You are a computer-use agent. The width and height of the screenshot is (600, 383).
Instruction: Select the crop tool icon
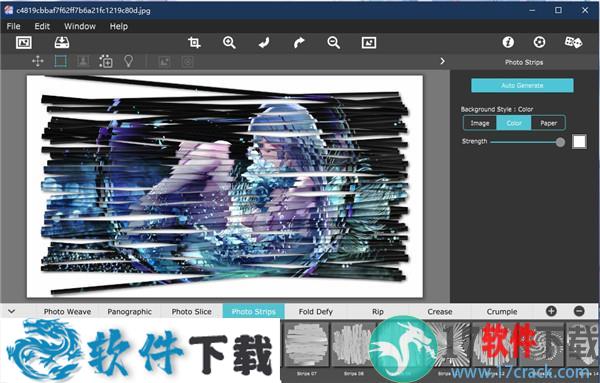click(194, 42)
